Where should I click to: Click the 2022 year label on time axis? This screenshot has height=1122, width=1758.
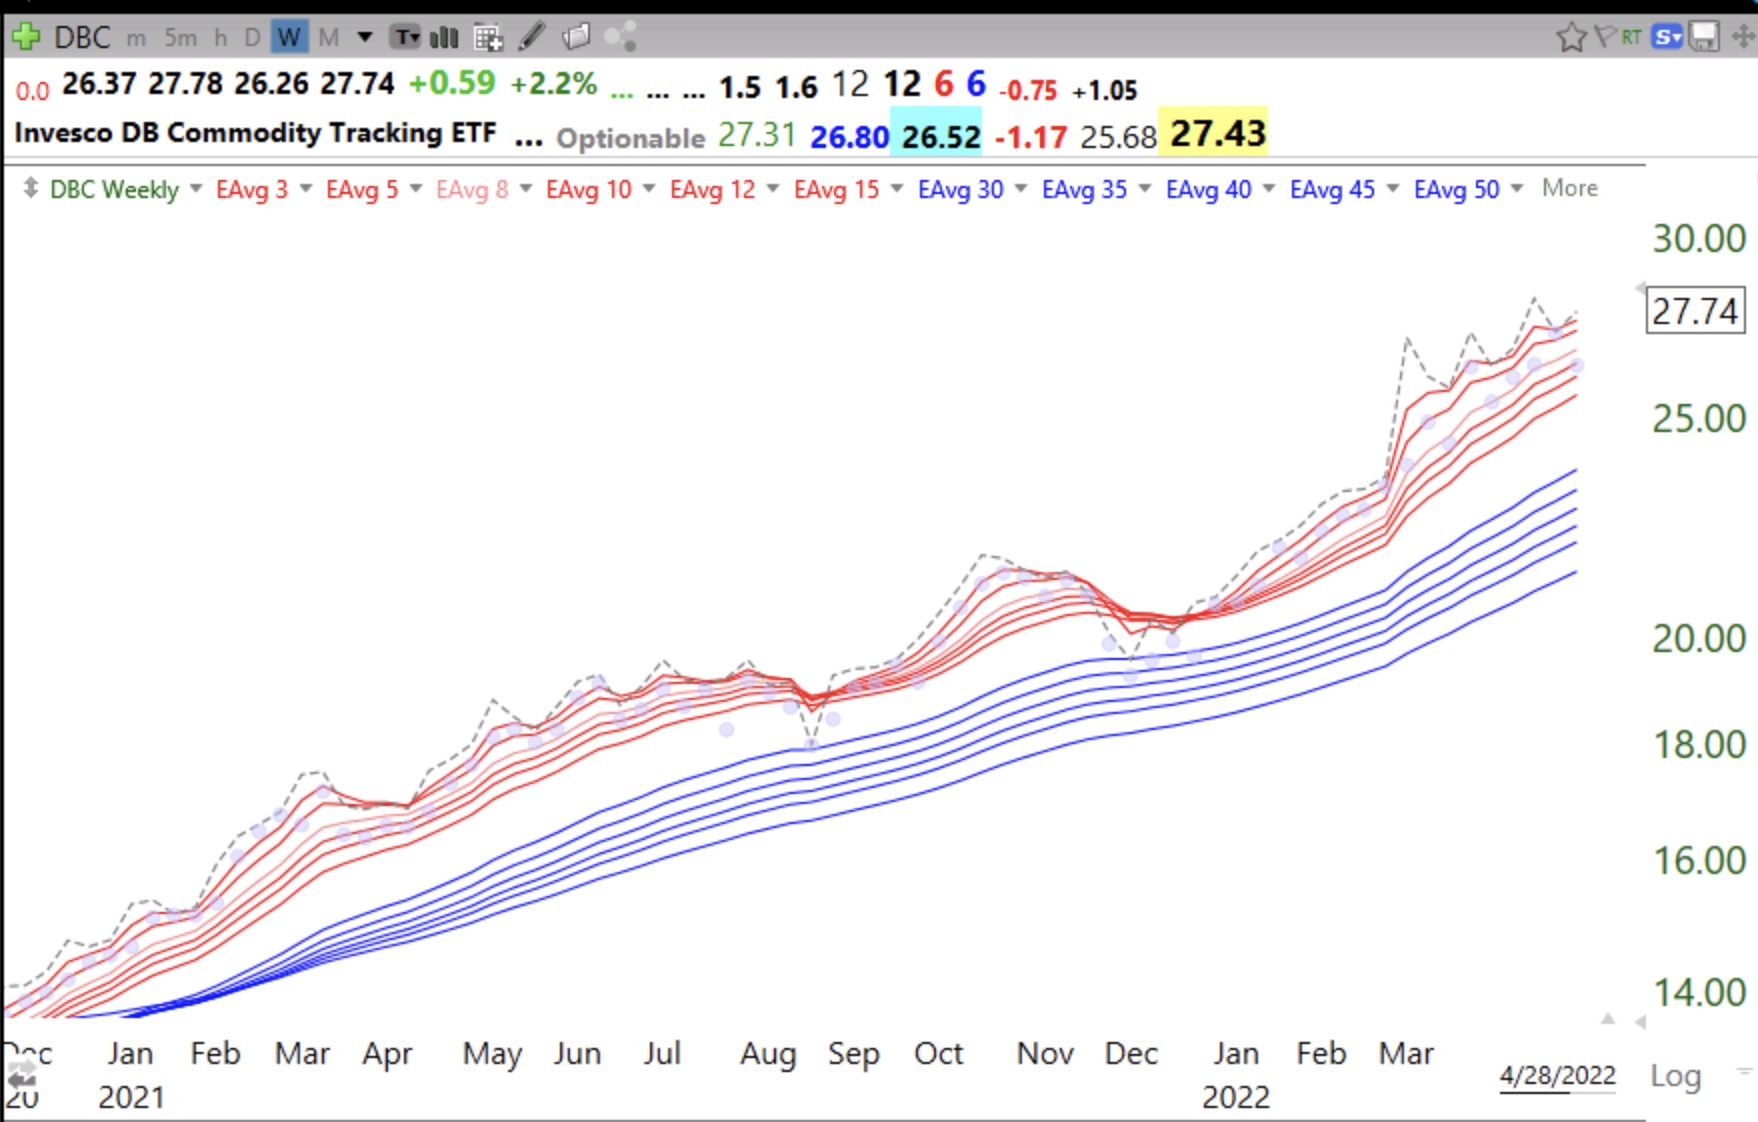[x=1236, y=1097]
